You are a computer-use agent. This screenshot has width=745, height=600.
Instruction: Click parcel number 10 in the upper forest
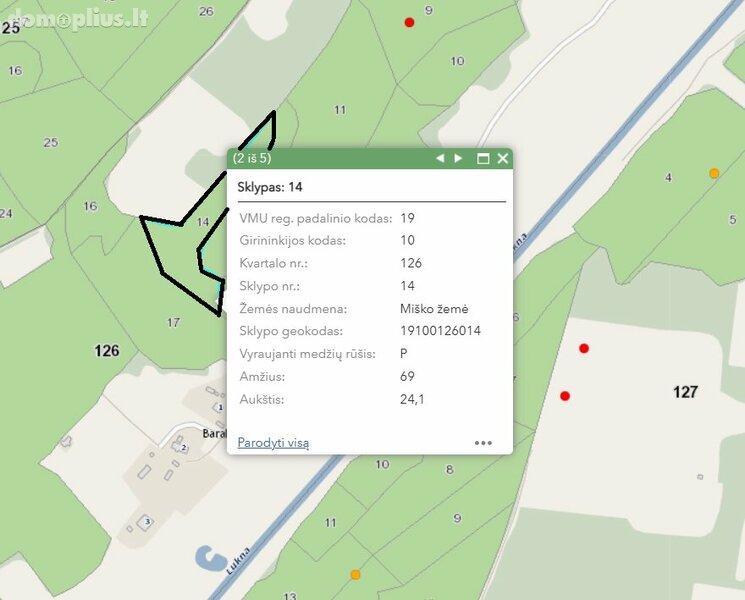457,61
